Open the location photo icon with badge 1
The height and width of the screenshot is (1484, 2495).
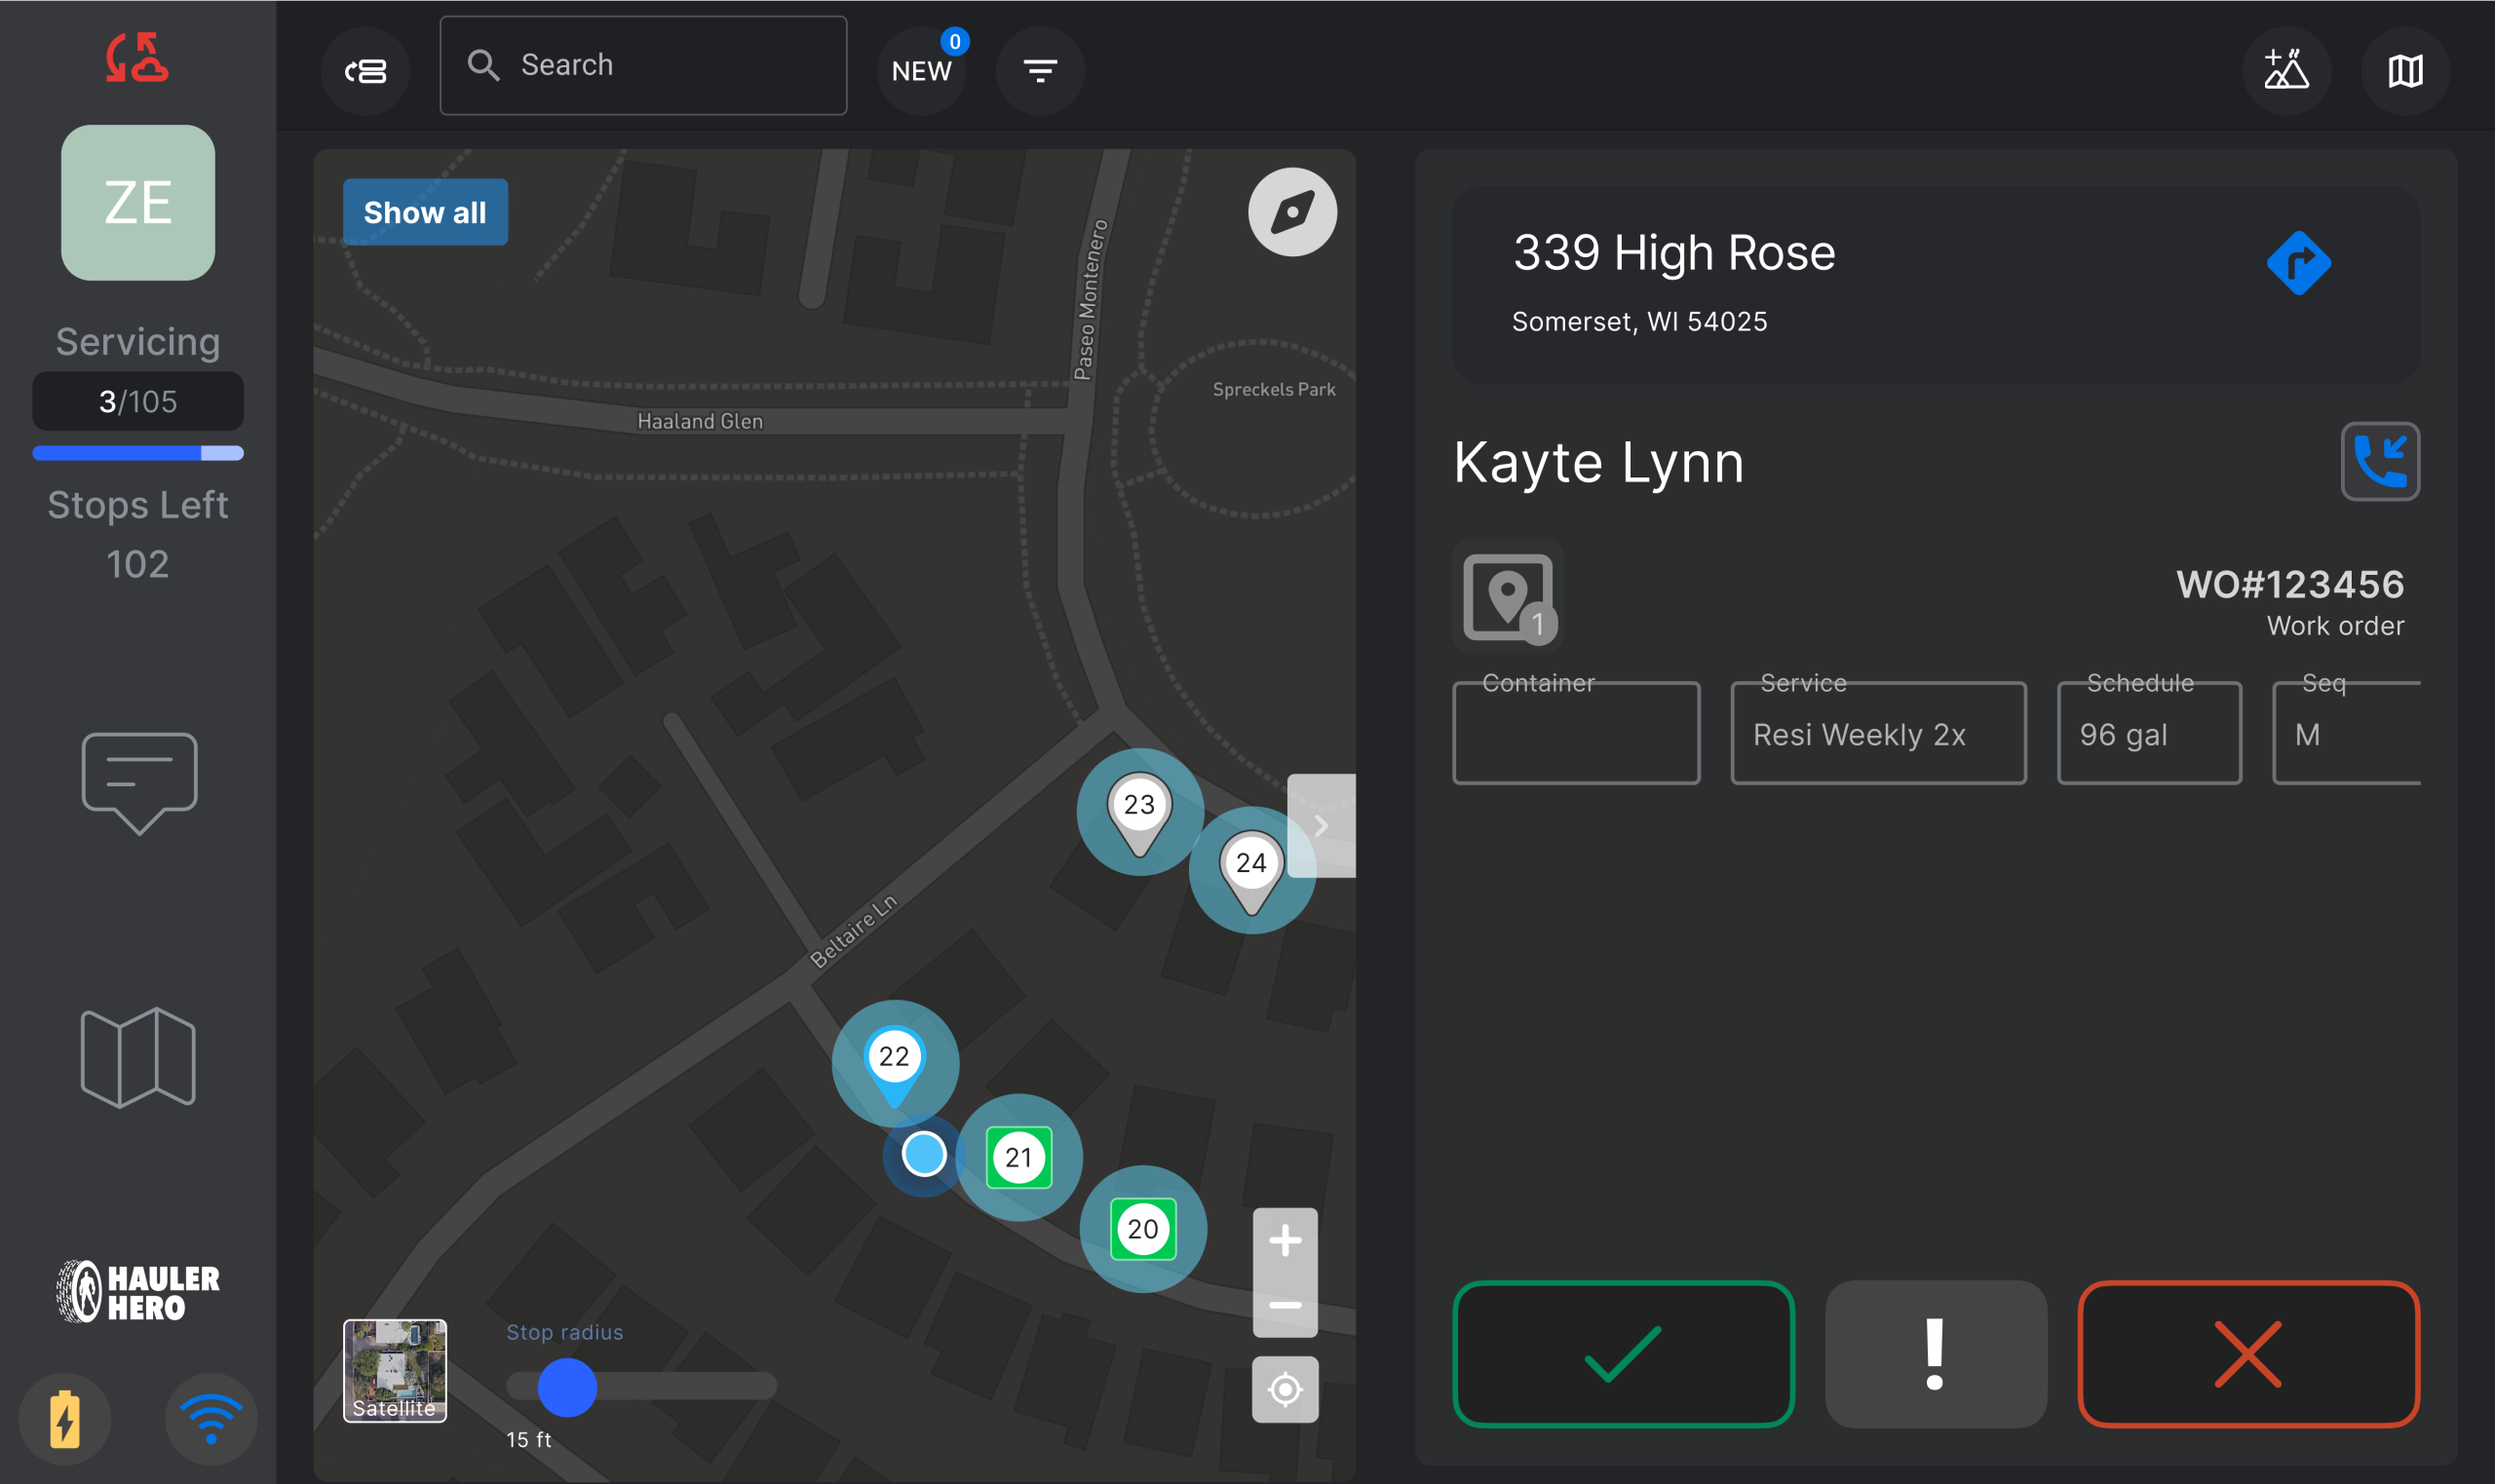coord(1508,597)
